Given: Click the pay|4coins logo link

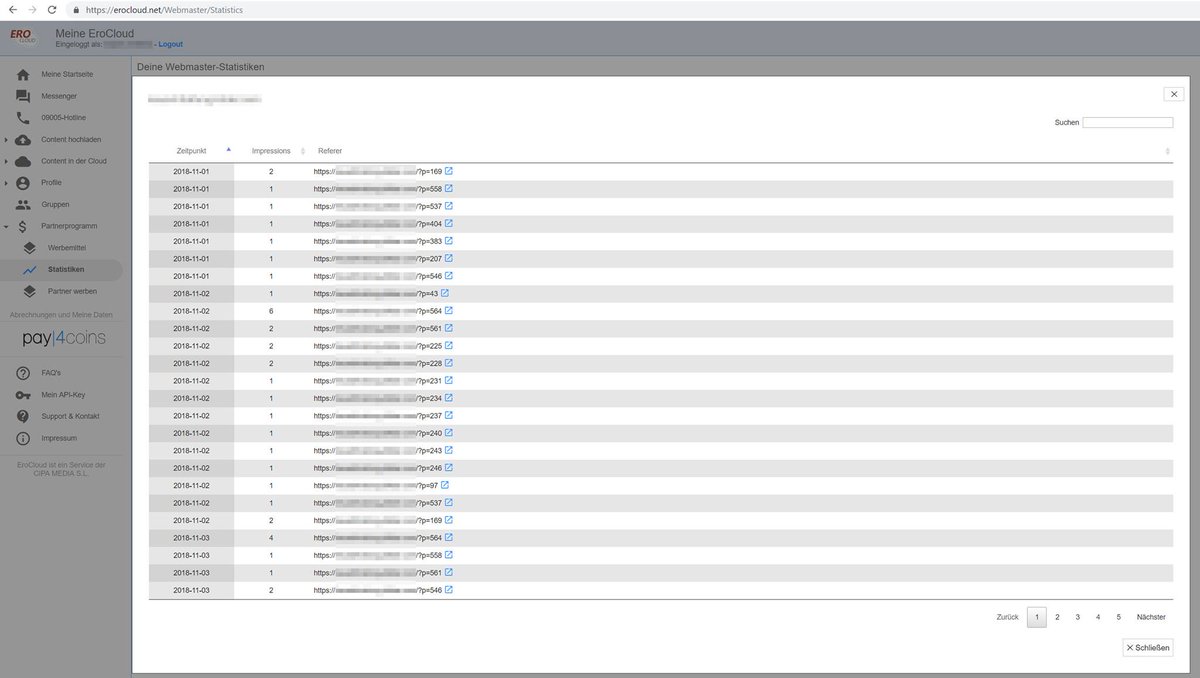Looking at the screenshot, I should point(64,339).
